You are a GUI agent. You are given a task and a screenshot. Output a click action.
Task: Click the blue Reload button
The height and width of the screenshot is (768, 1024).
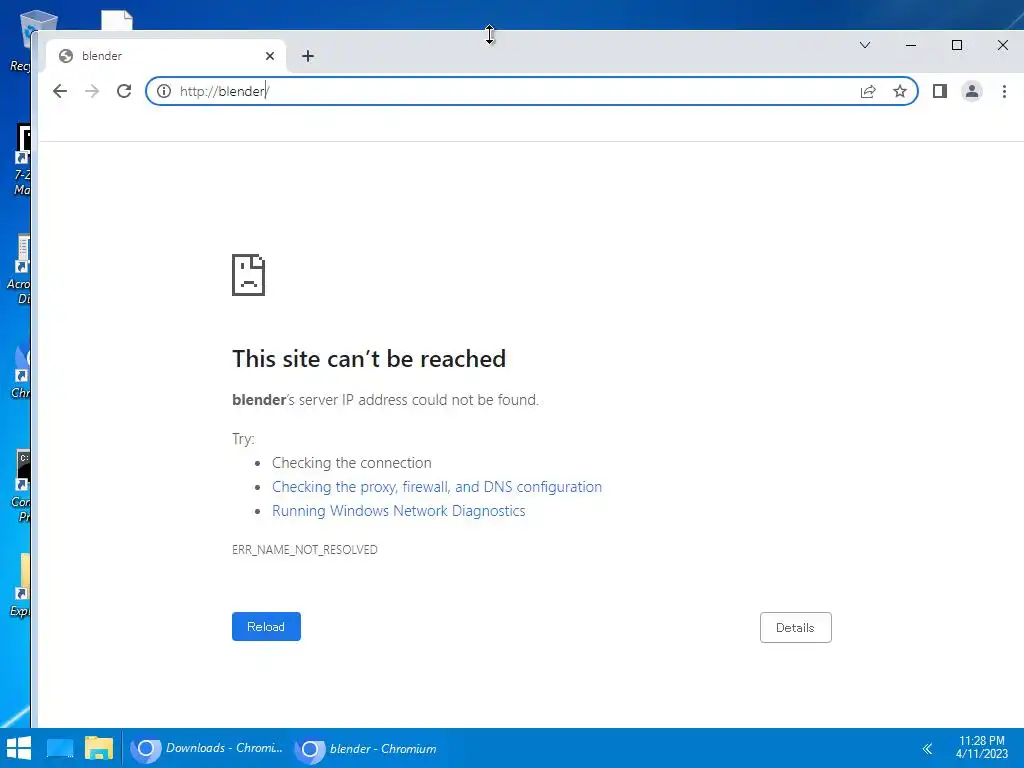click(266, 626)
